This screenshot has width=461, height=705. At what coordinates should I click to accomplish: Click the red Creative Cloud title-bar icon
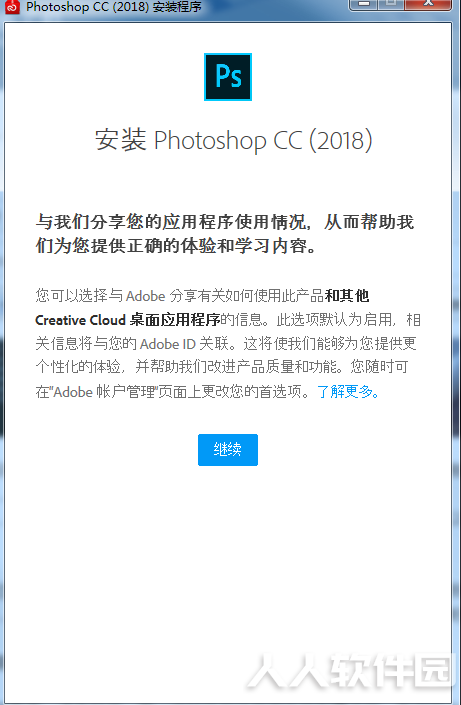[x=12, y=6]
